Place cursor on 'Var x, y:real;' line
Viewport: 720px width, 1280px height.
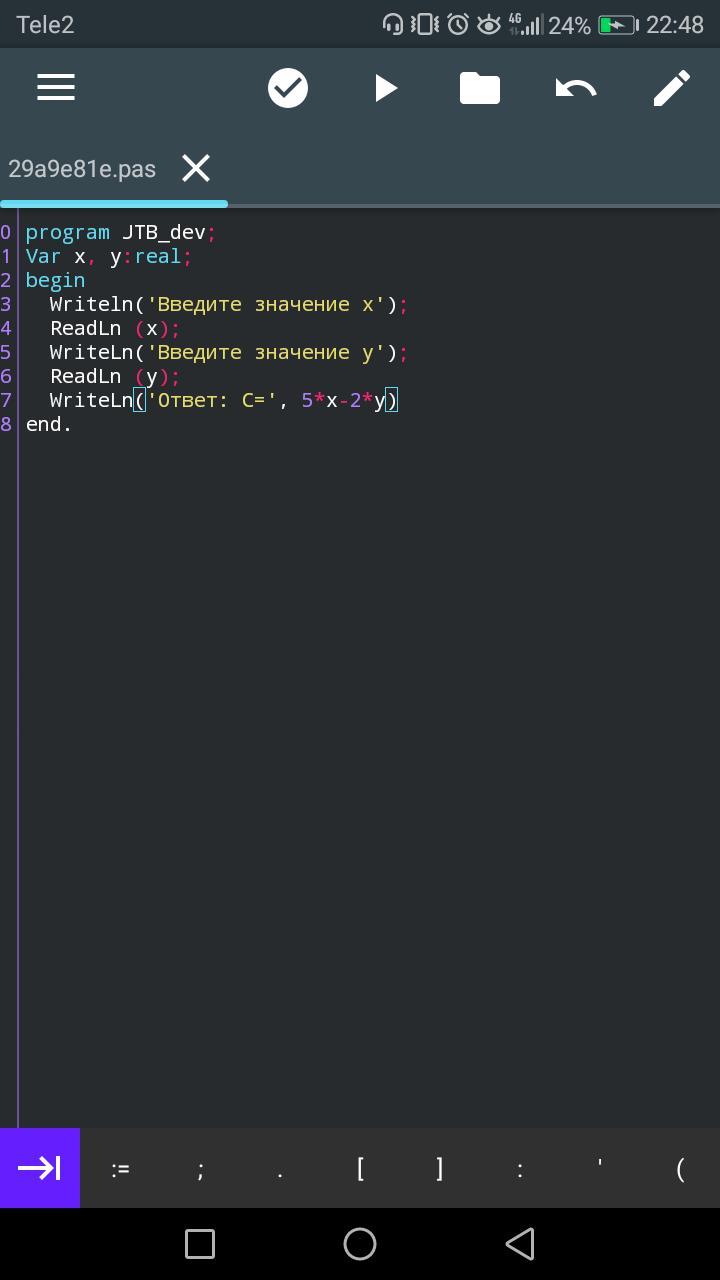[x=108, y=256]
